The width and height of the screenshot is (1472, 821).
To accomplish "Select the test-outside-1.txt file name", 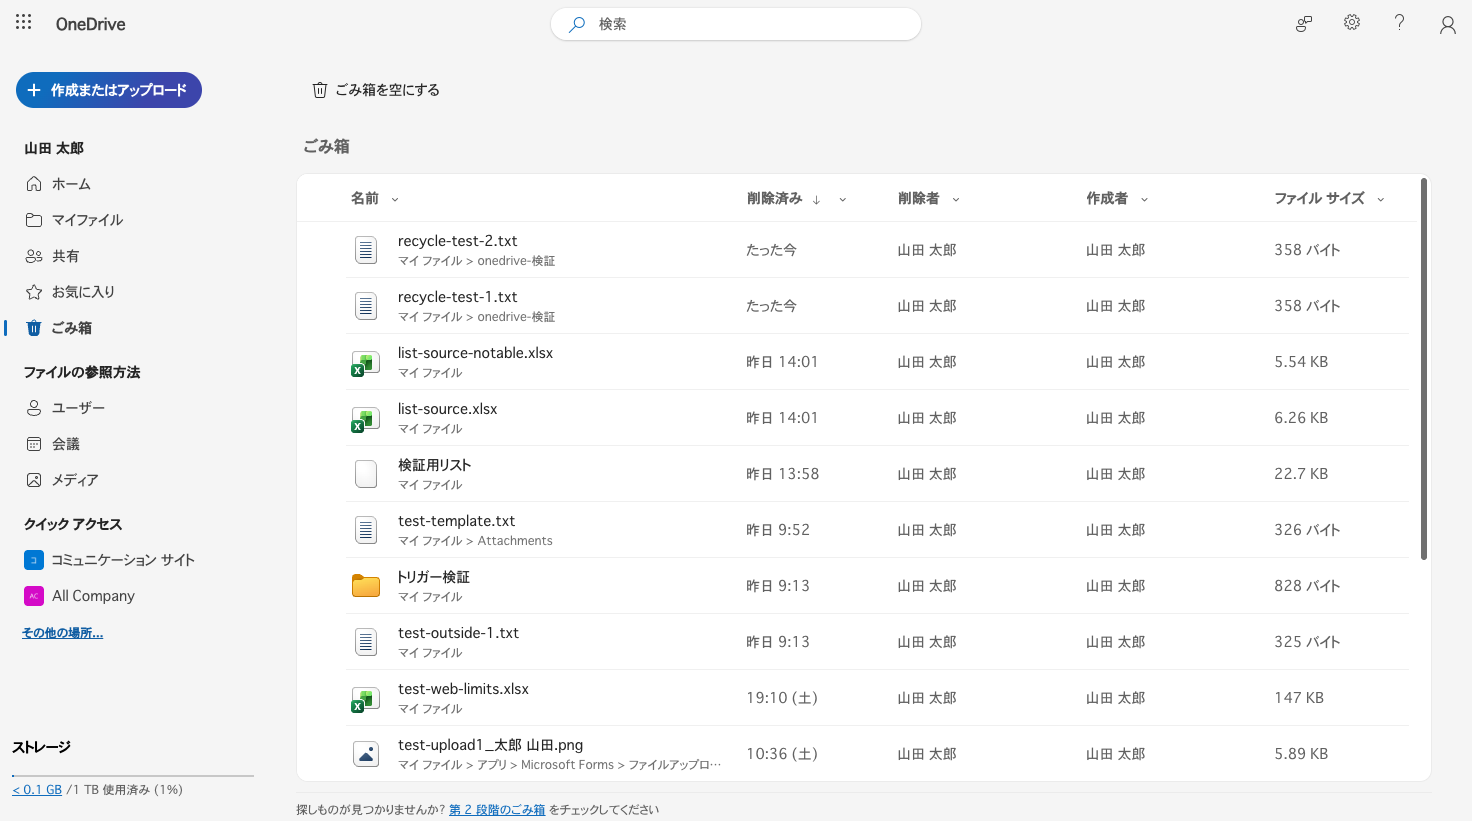I will 458,633.
